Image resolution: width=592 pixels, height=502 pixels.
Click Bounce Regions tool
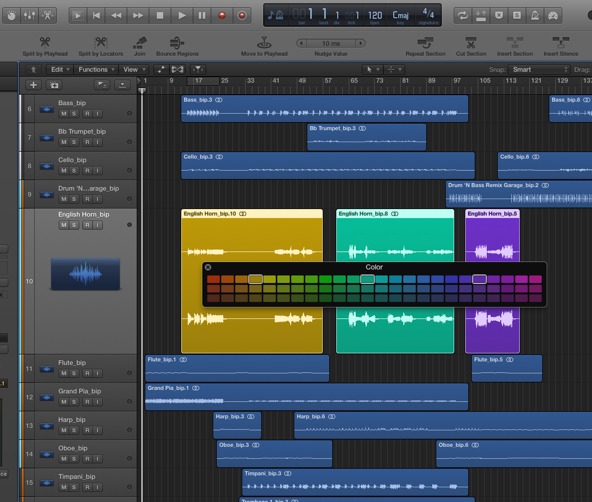click(177, 46)
